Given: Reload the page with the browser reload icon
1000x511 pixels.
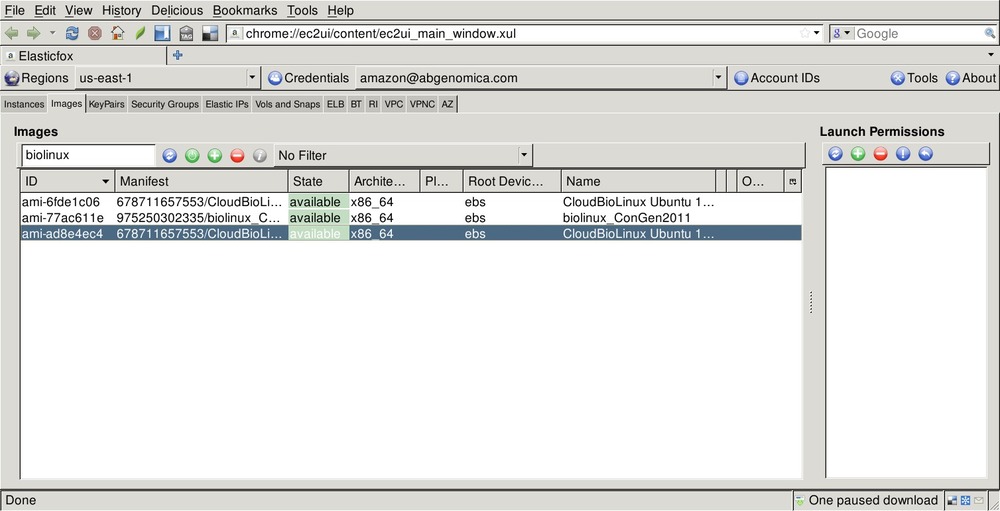Looking at the screenshot, I should click(x=72, y=33).
